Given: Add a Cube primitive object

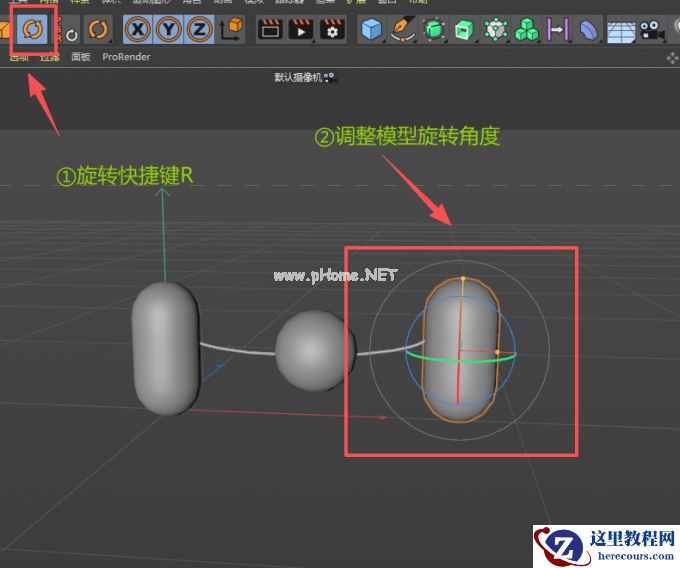Looking at the screenshot, I should [372, 29].
